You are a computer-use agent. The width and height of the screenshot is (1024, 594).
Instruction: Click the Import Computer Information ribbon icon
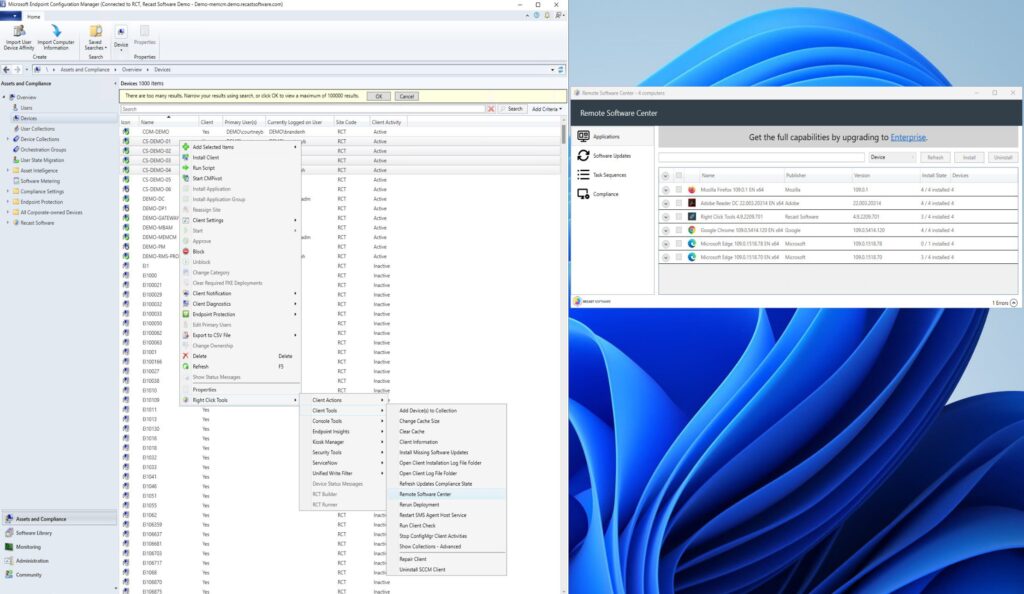tap(56, 31)
